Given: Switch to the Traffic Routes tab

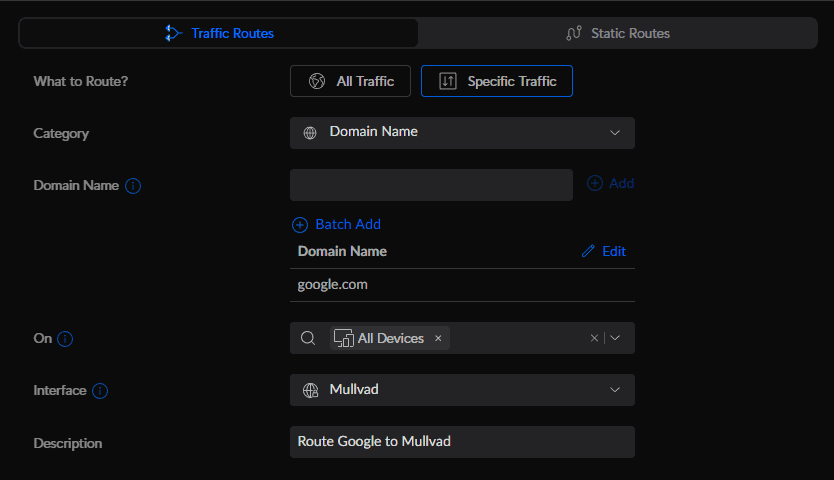Looking at the screenshot, I should click(x=219, y=33).
